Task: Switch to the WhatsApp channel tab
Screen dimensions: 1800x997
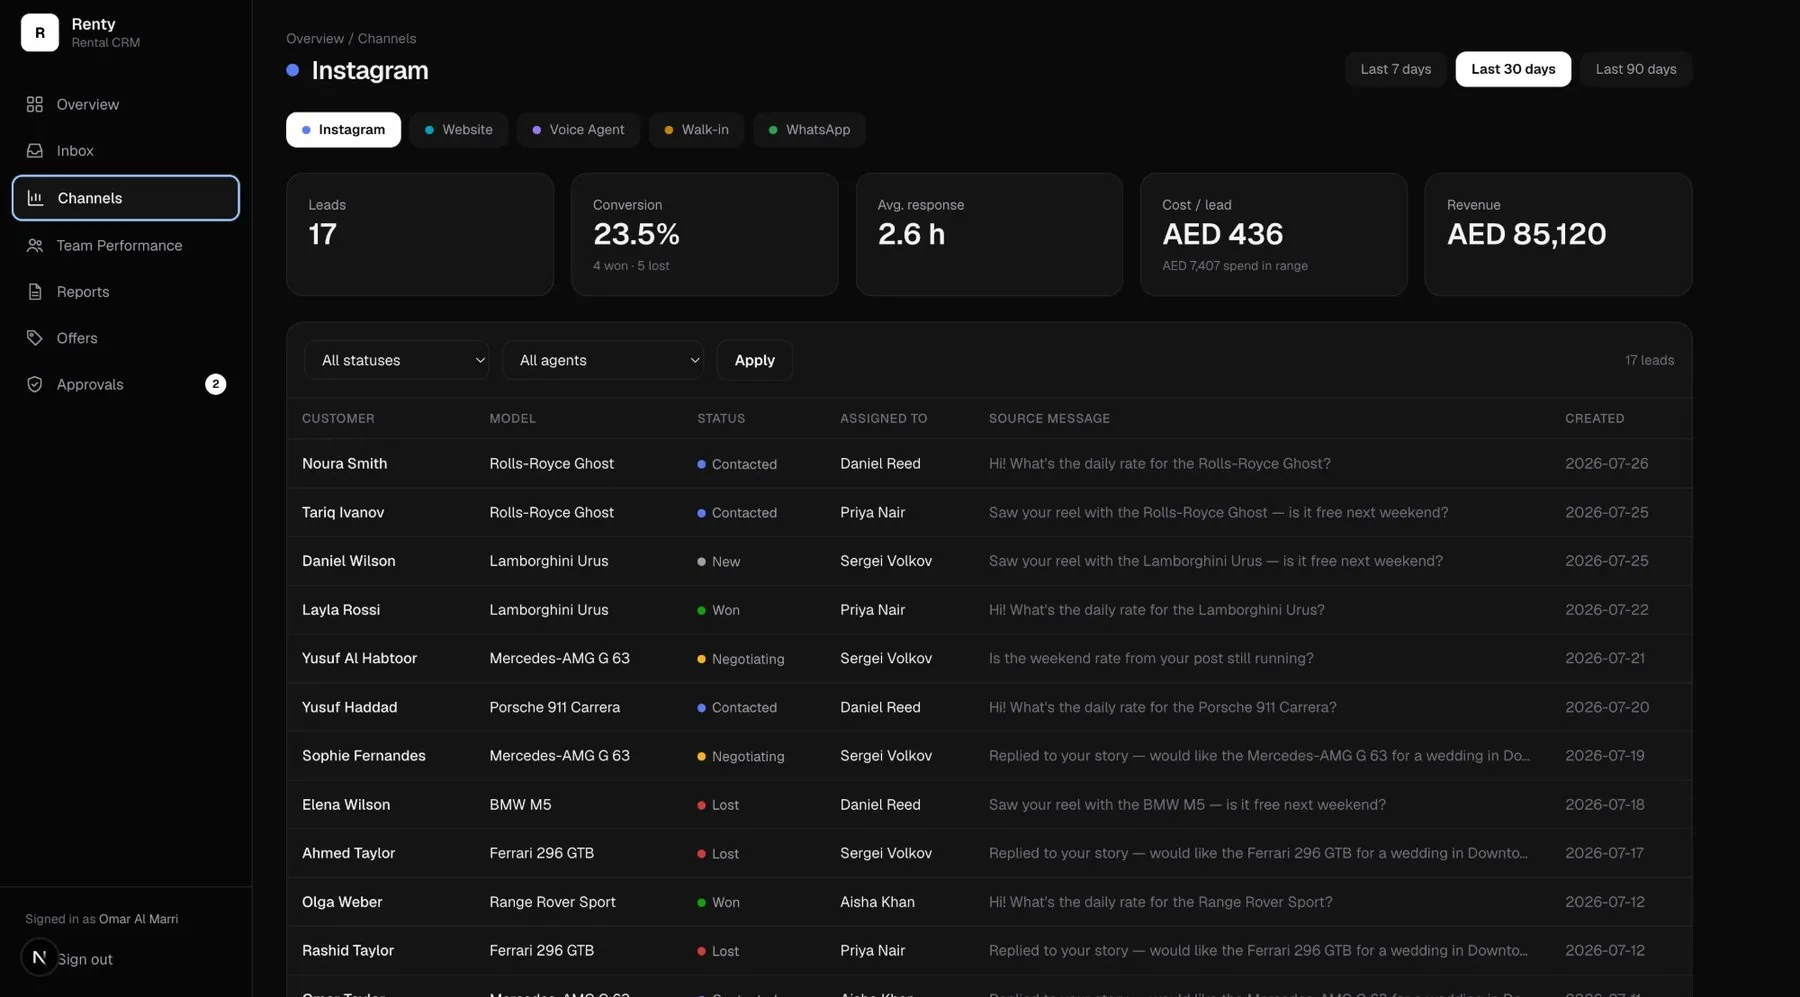Action: (x=809, y=130)
